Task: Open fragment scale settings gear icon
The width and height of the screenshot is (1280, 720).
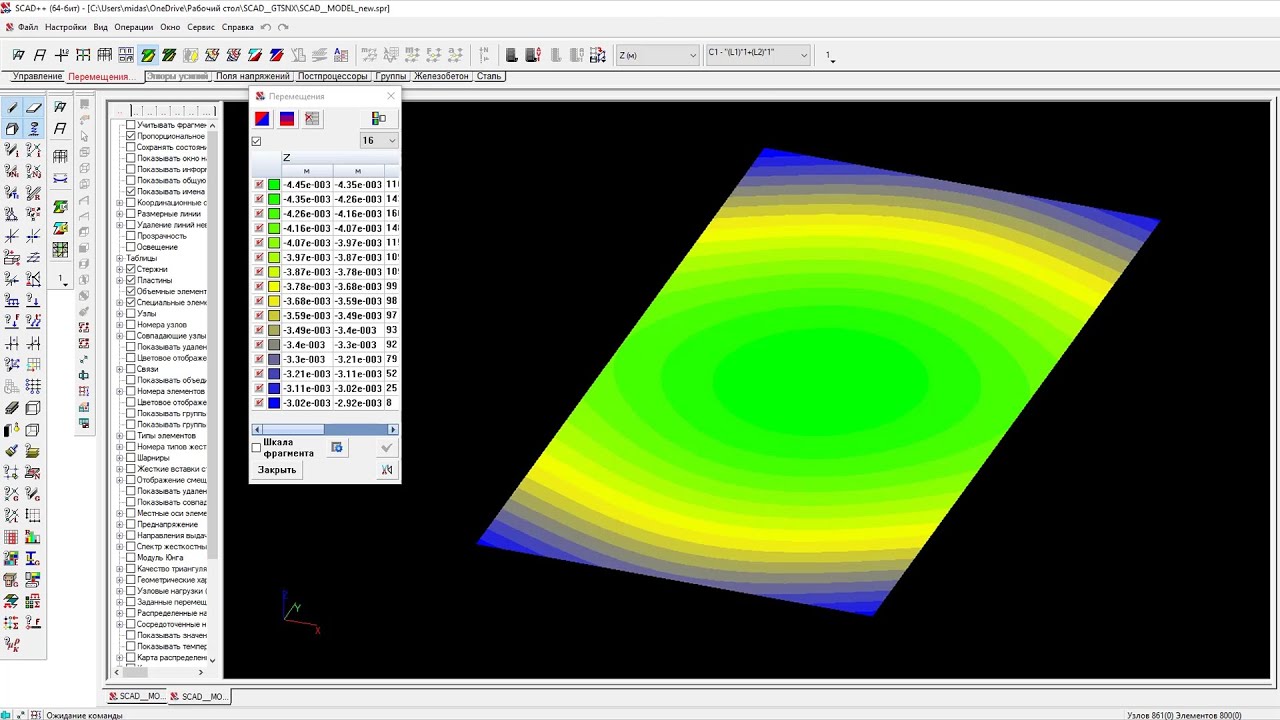Action: [x=337, y=448]
